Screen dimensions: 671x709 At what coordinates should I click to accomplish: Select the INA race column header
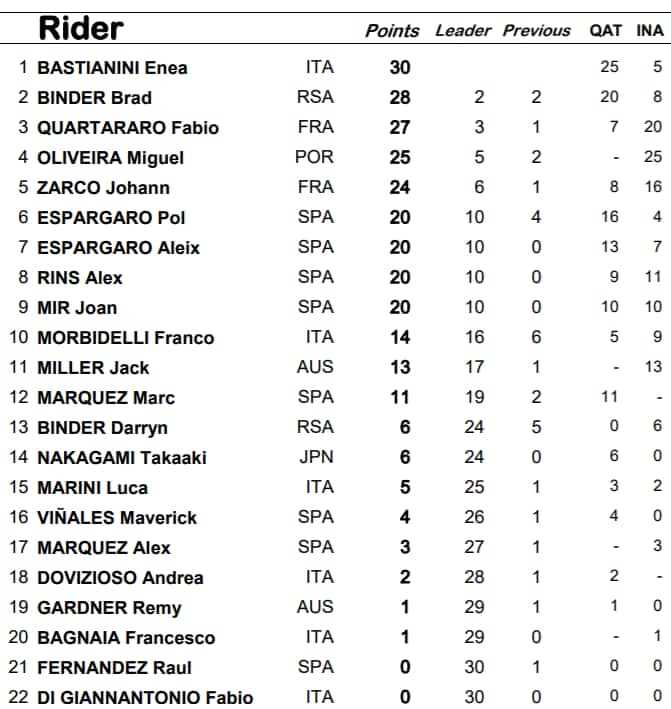pos(649,31)
